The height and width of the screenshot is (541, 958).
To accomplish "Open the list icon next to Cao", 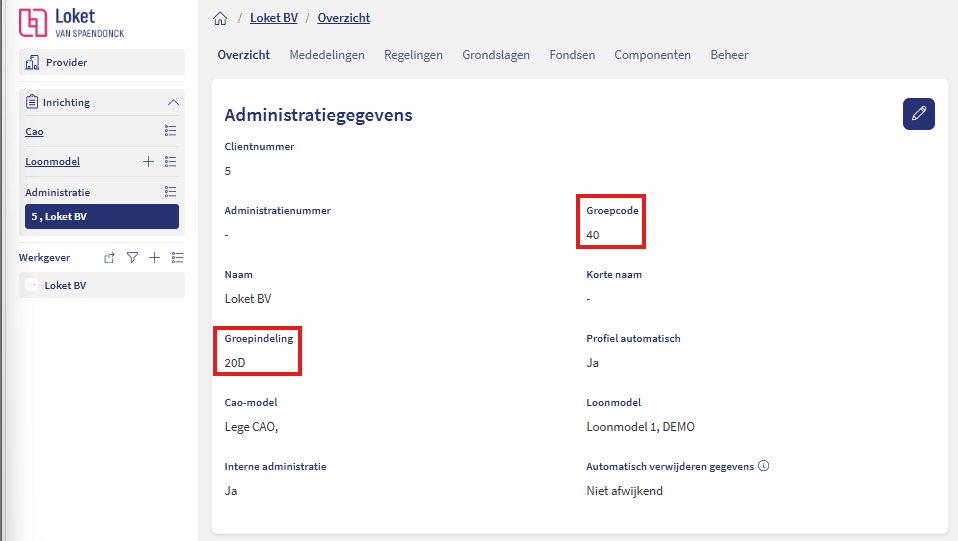I will [170, 131].
